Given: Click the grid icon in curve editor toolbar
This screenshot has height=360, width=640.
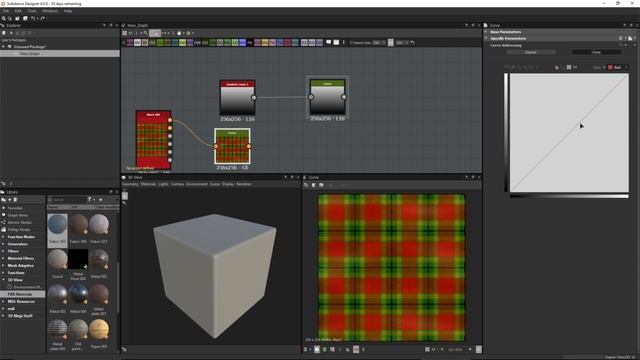Looking at the screenshot, I should click(x=569, y=67).
